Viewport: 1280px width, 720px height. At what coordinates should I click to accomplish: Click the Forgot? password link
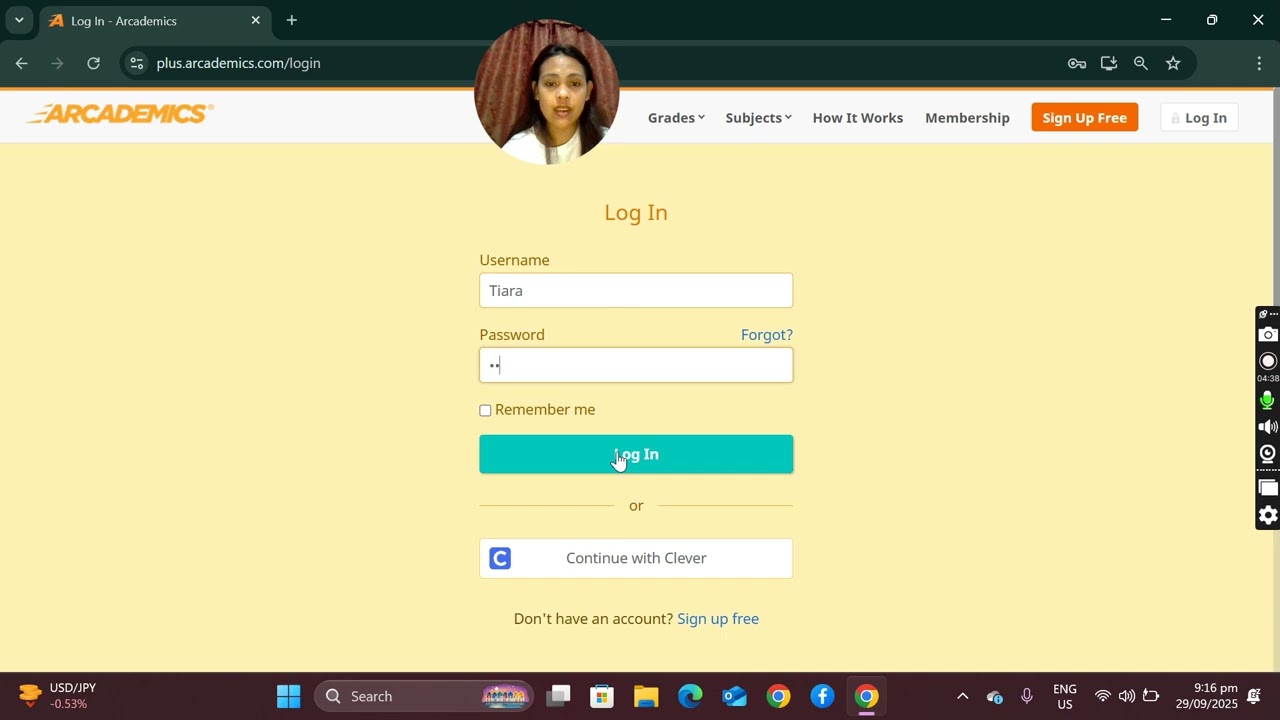(x=767, y=335)
